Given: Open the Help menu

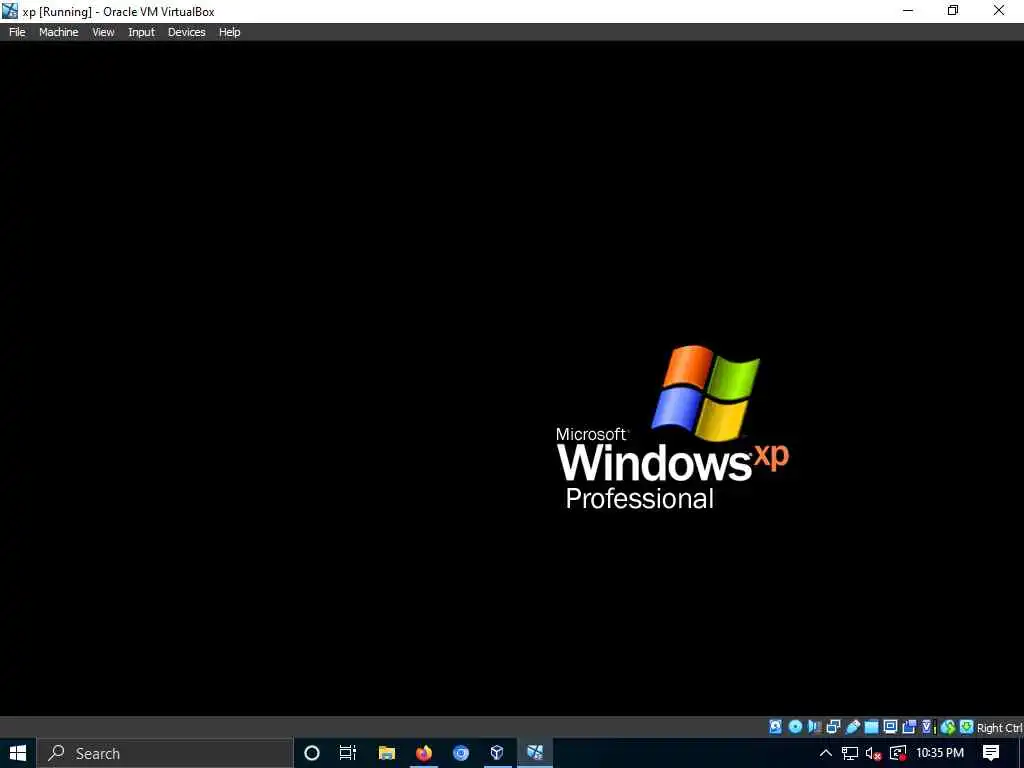Looking at the screenshot, I should tap(229, 32).
